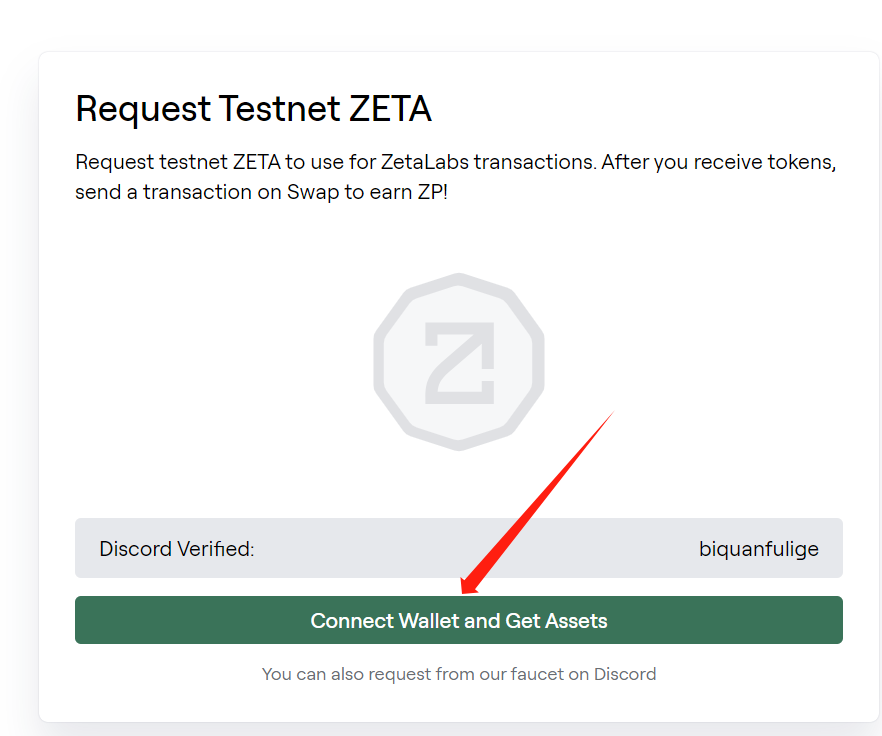Click the "Request Testnet ZETA" heading

pos(254,109)
